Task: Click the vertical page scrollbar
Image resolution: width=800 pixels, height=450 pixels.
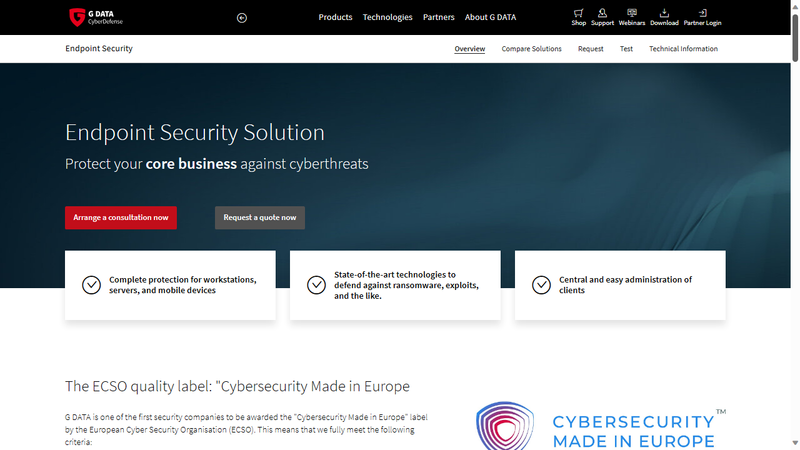Action: click(795, 225)
